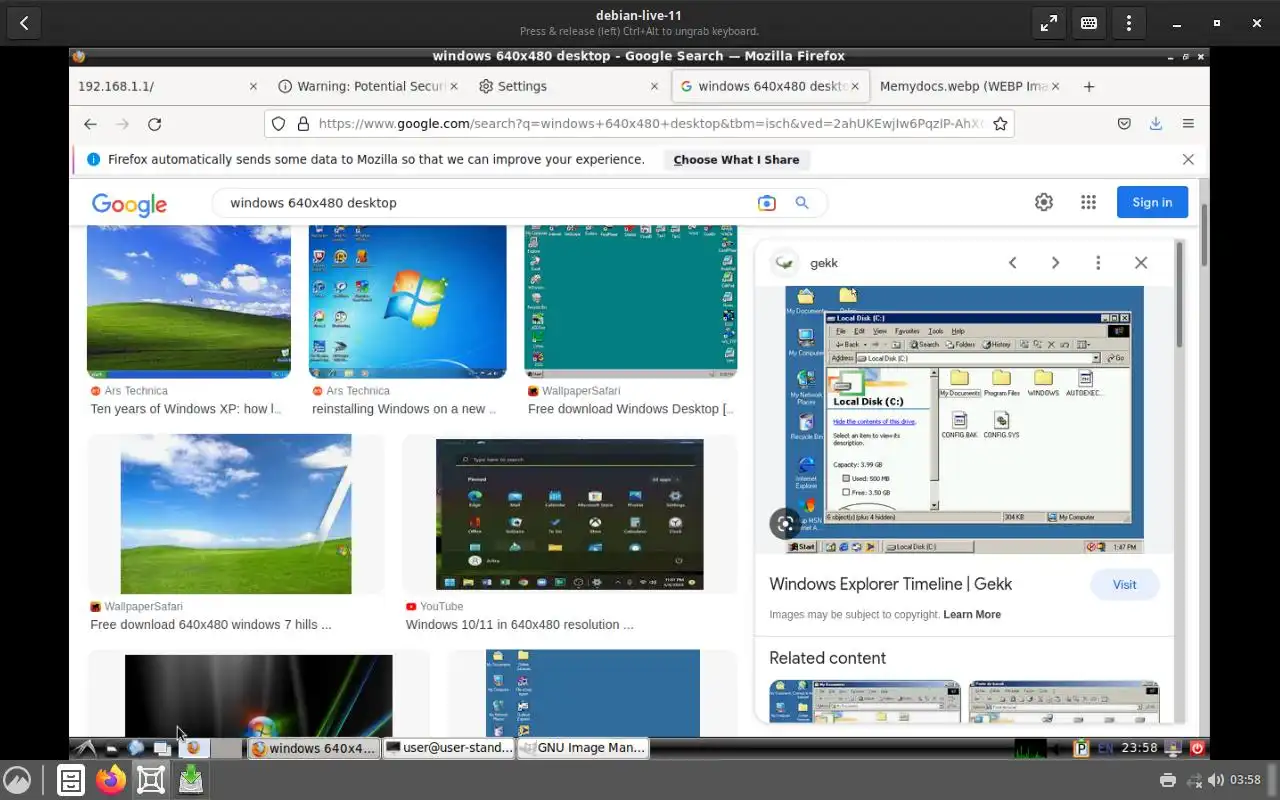
Task: Open the GNU Image Man... taskbar entry
Action: coord(583,747)
